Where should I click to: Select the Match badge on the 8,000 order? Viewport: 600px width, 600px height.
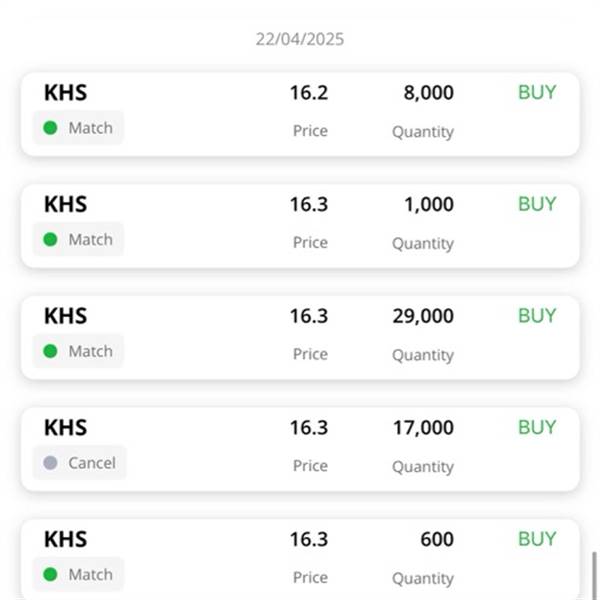coord(78,128)
